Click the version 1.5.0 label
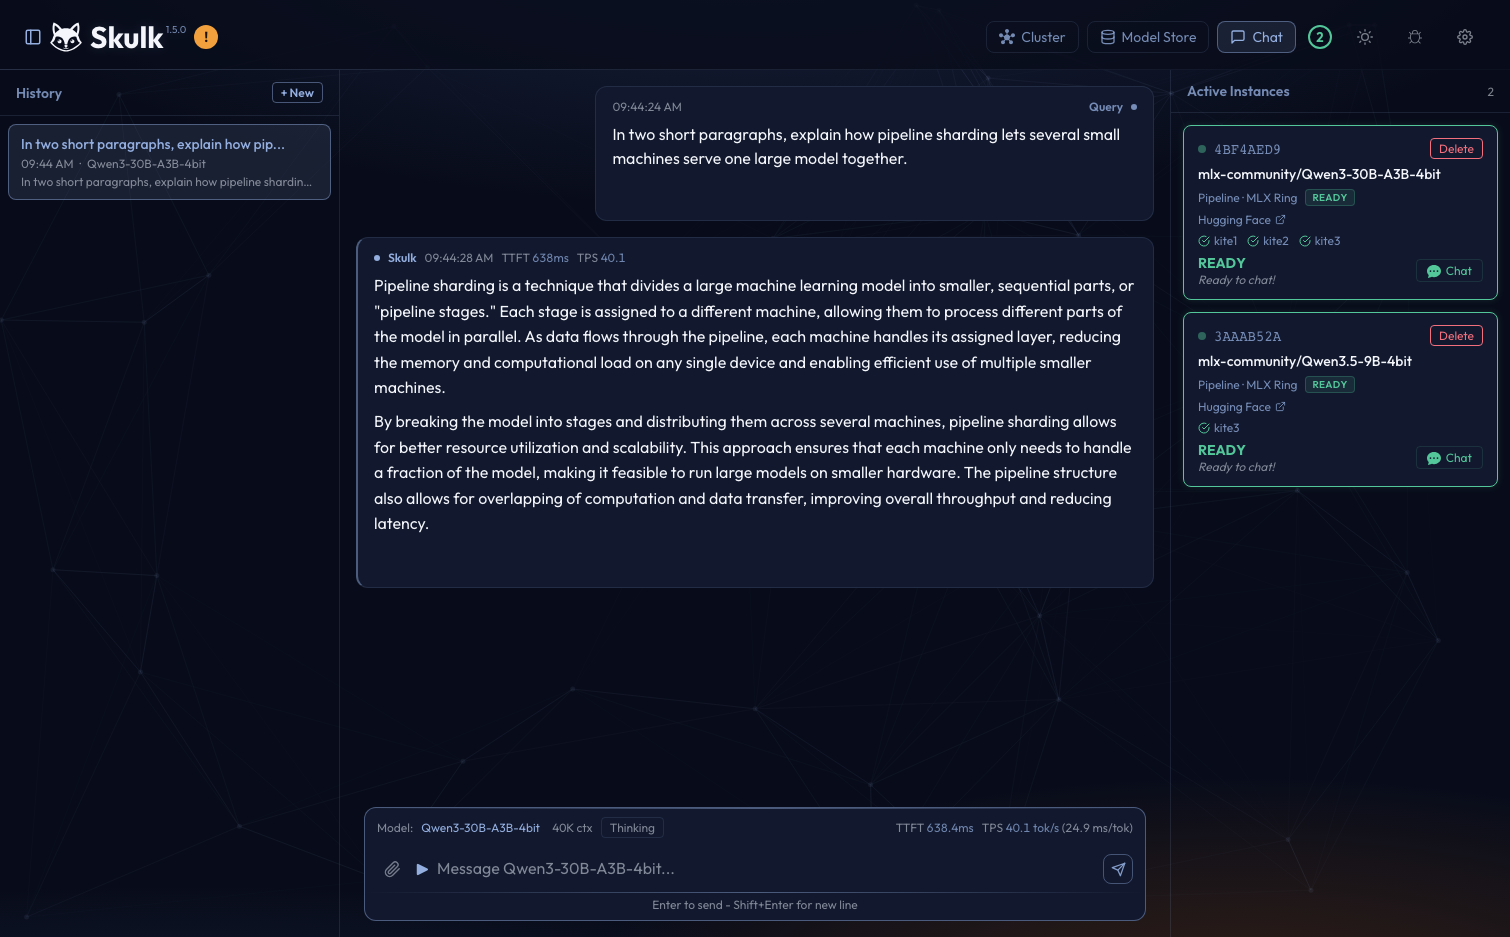 coord(176,30)
